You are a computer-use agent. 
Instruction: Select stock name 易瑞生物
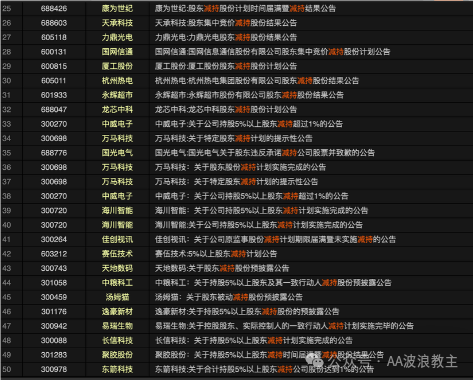pyautogui.click(x=117, y=326)
